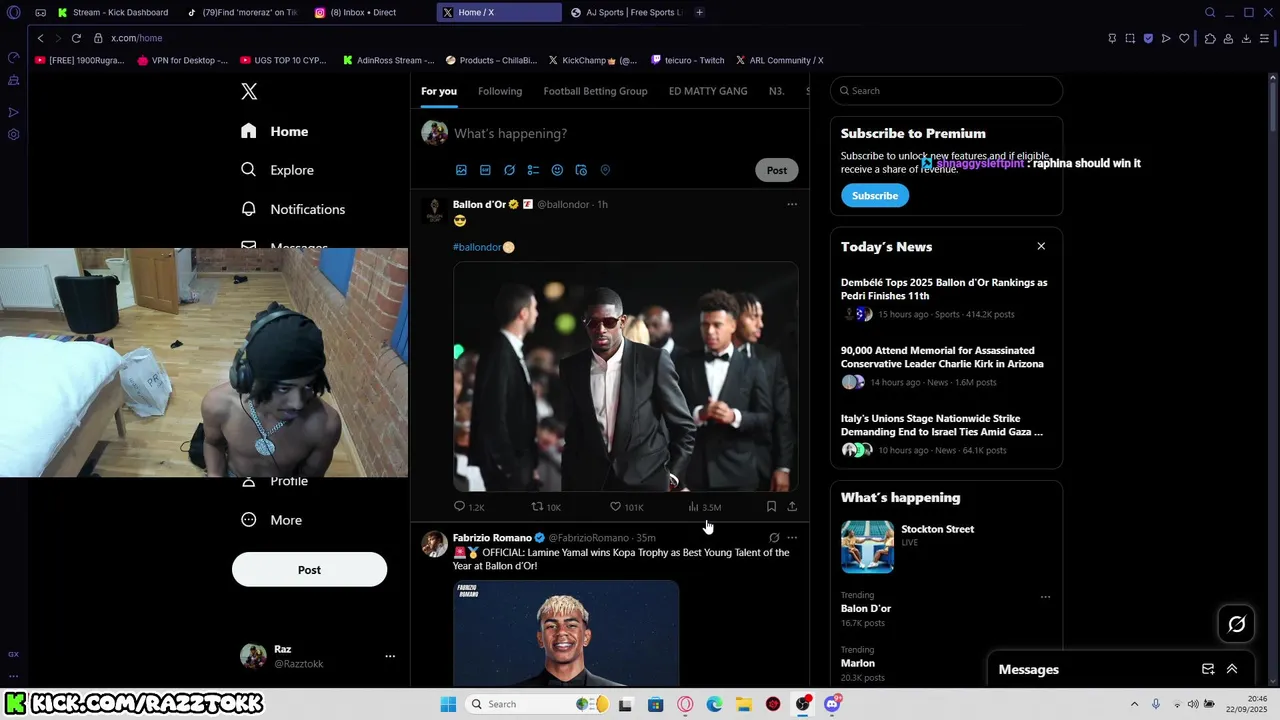Add a poll to the post
1280x720 pixels.
tap(533, 170)
